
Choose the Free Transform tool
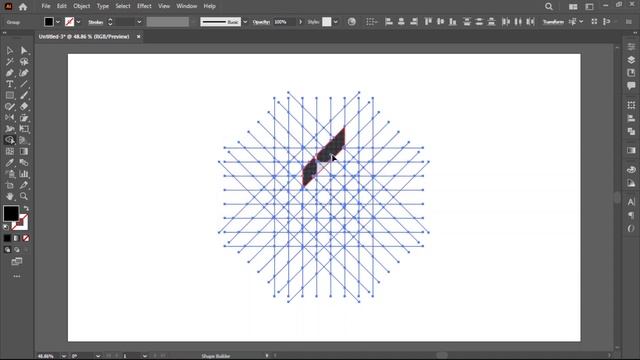[x=24, y=129]
